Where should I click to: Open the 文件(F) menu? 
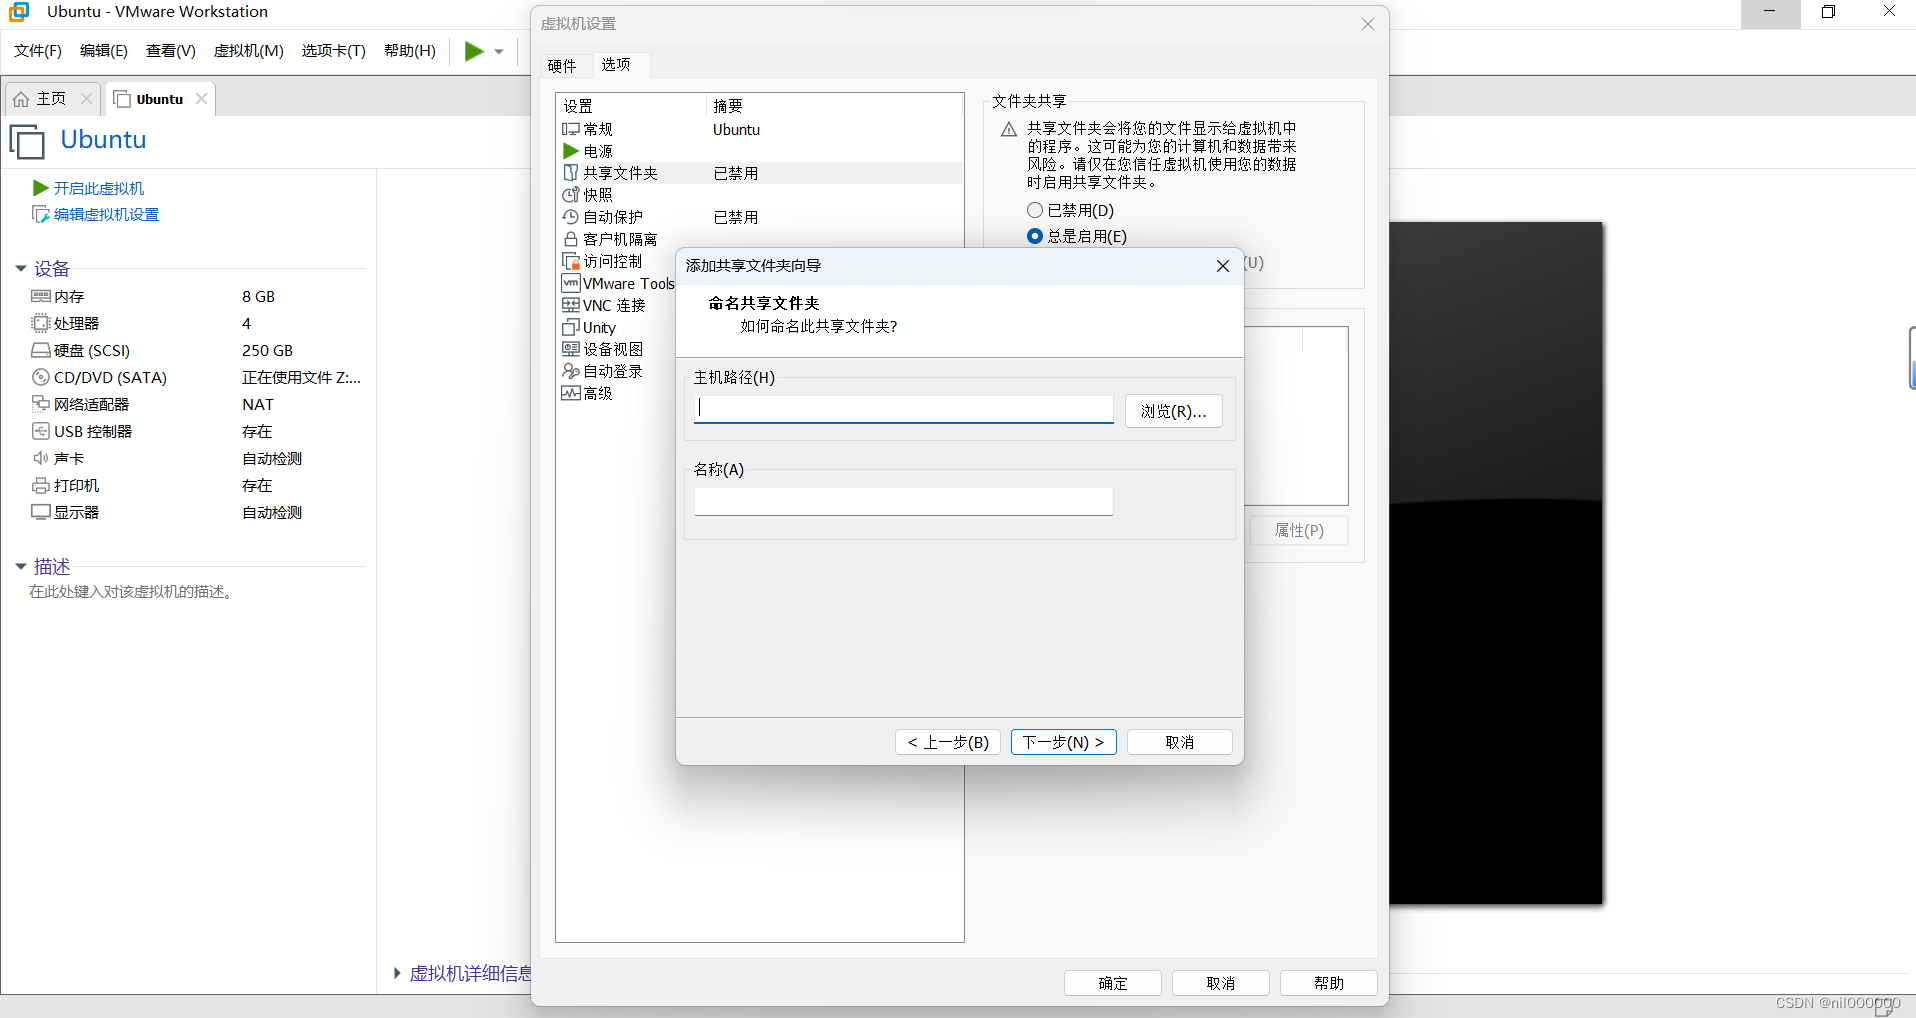click(x=38, y=51)
